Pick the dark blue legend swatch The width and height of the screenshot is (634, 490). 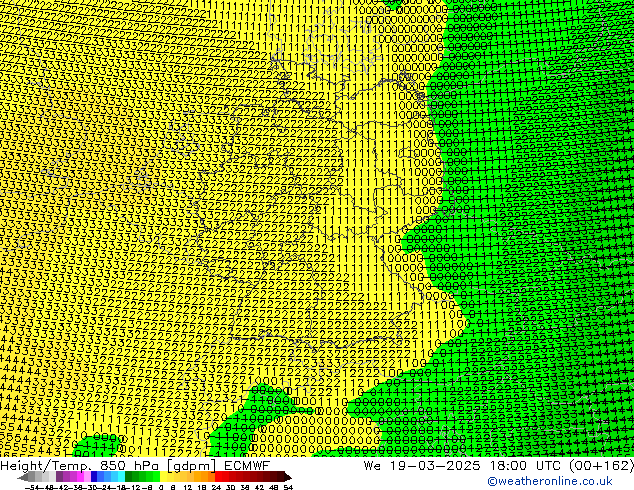coord(94,477)
